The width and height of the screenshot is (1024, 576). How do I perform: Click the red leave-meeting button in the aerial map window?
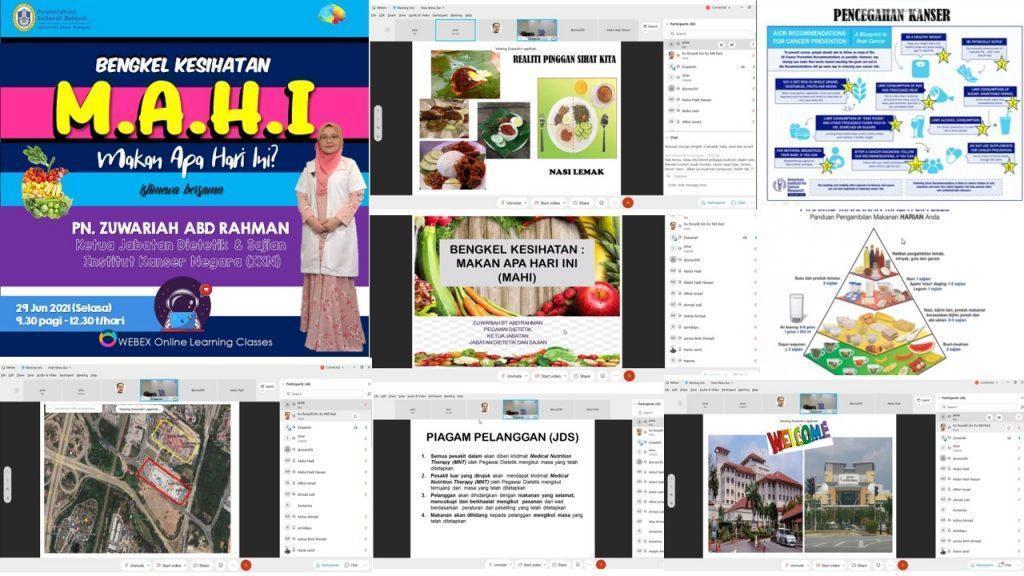(246, 565)
